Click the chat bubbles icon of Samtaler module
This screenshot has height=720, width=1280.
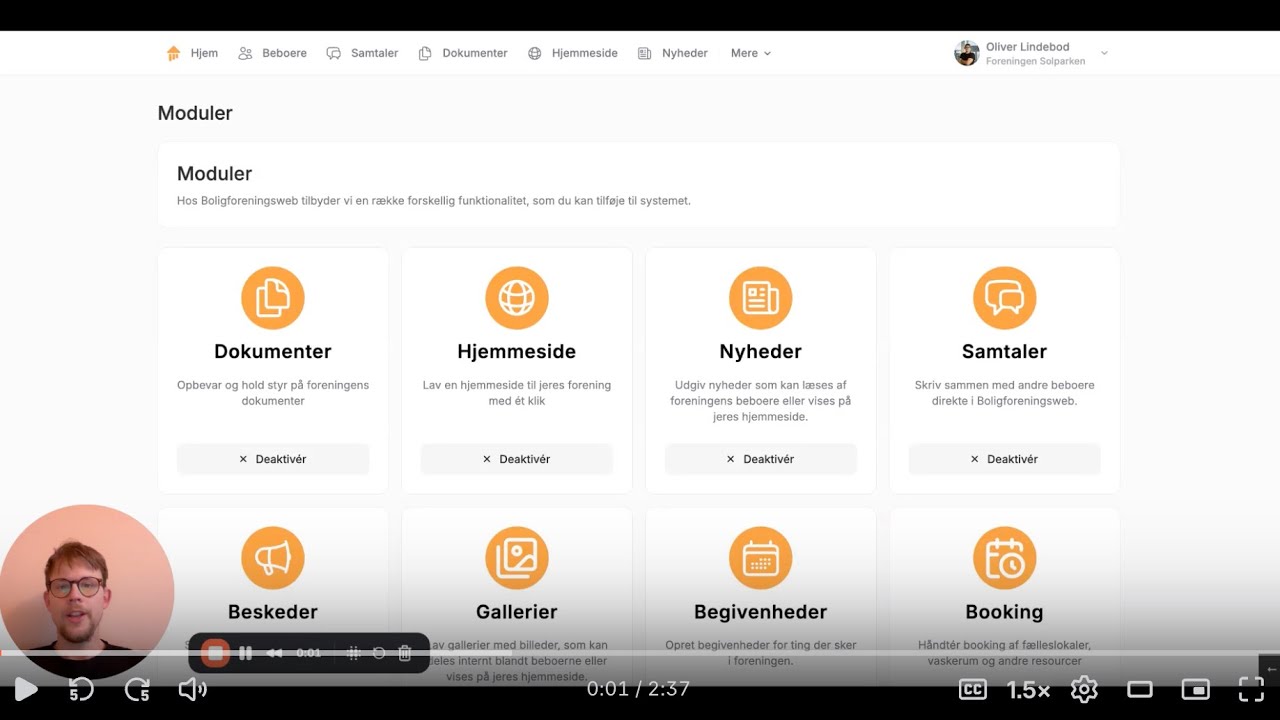[1005, 298]
